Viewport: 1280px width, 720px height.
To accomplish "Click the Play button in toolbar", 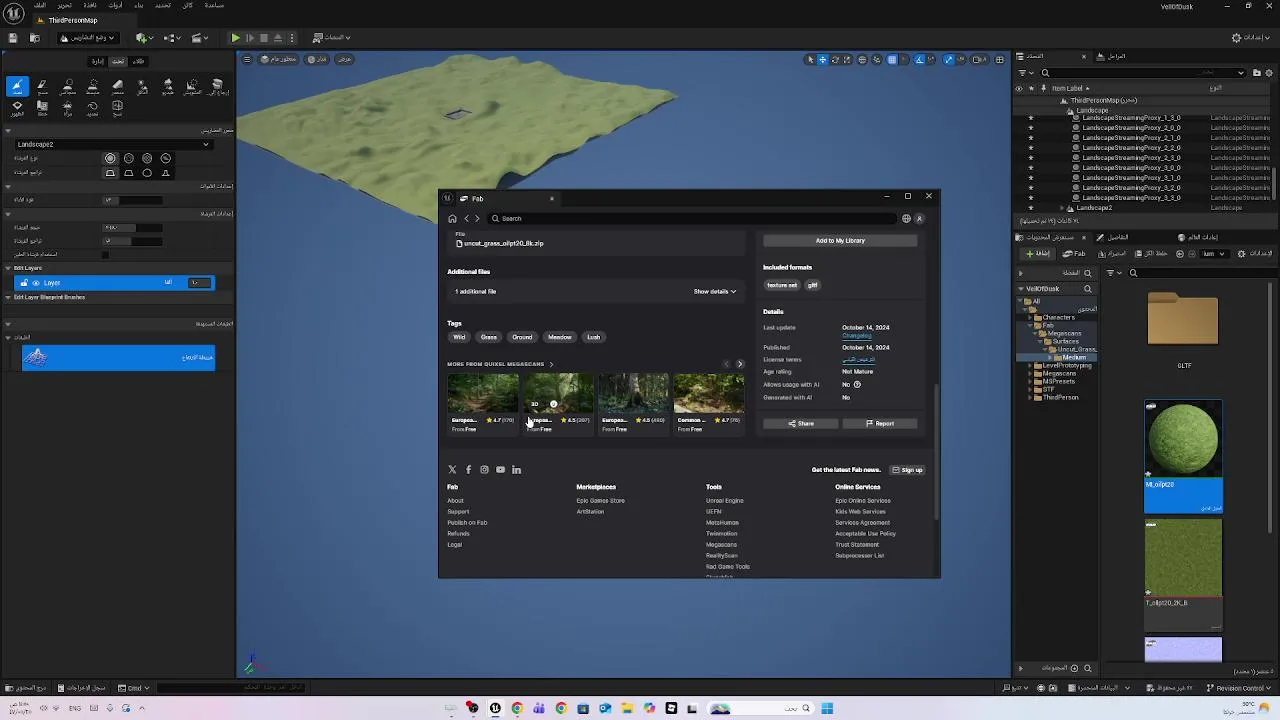I will (235, 38).
